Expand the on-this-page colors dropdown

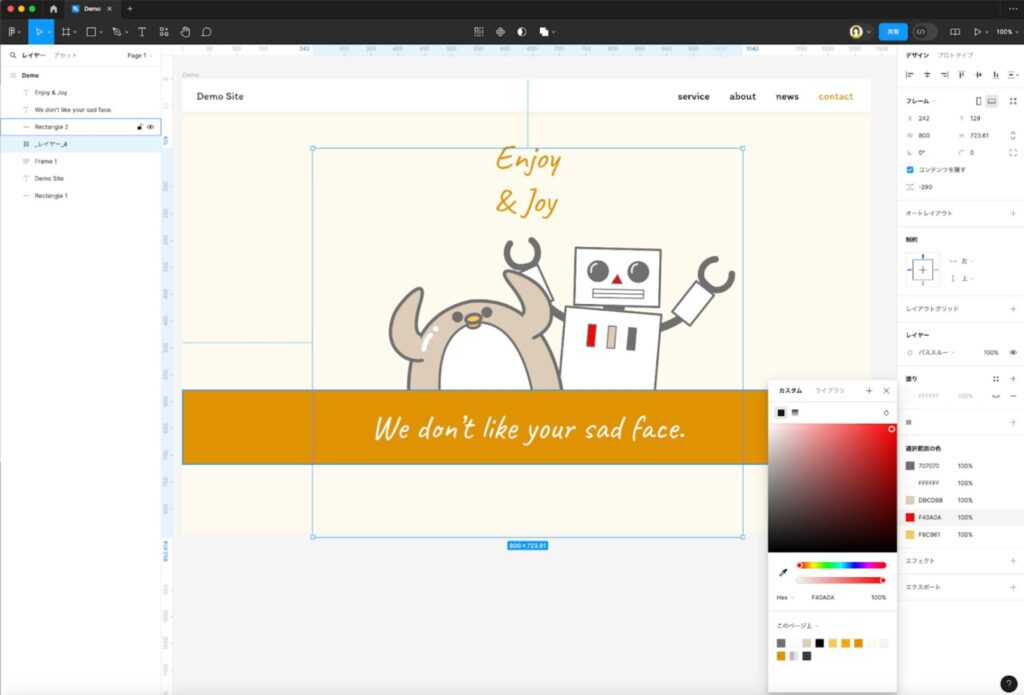tap(797, 626)
